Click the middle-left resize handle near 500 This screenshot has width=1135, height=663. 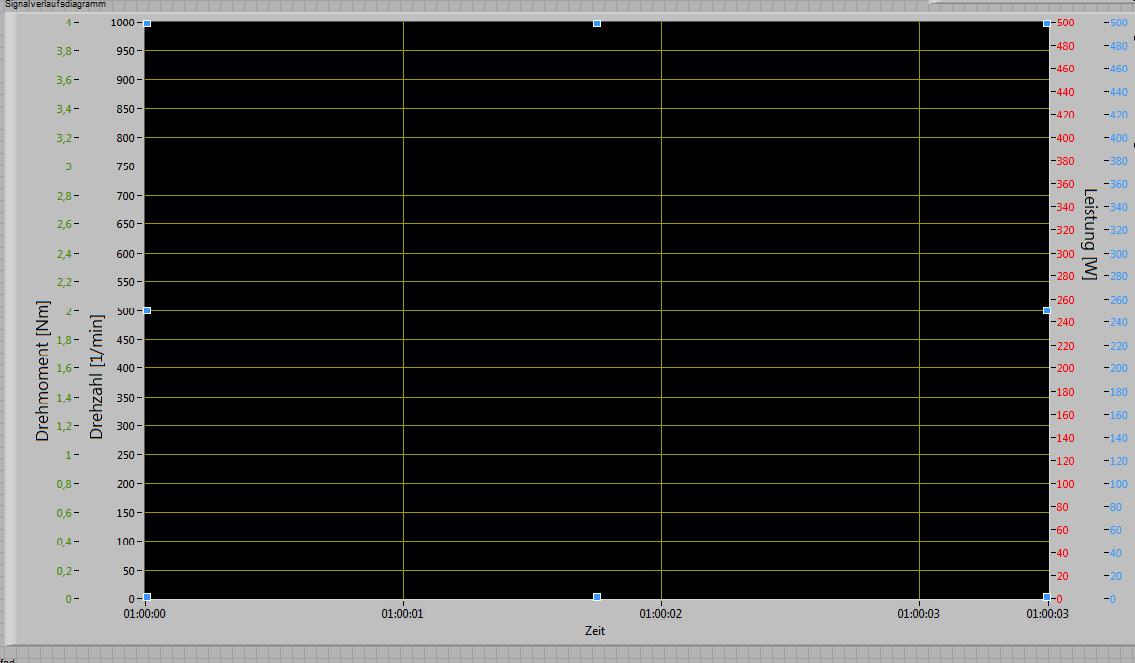[x=147, y=311]
